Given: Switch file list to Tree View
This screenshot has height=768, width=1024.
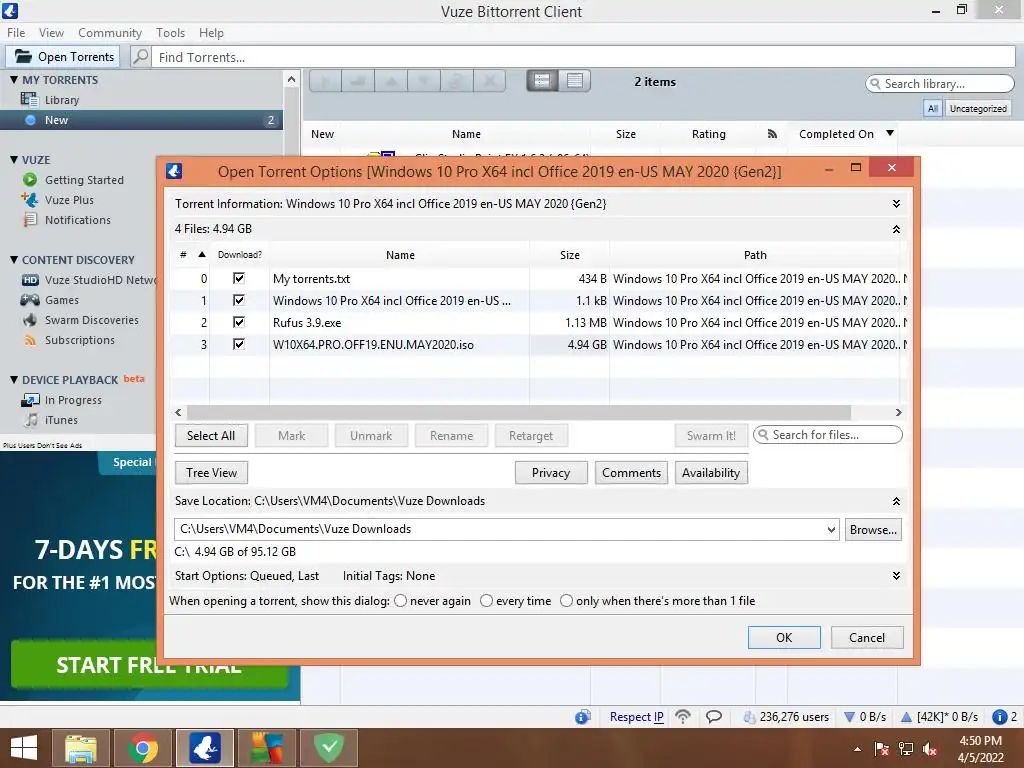Looking at the screenshot, I should tap(211, 473).
